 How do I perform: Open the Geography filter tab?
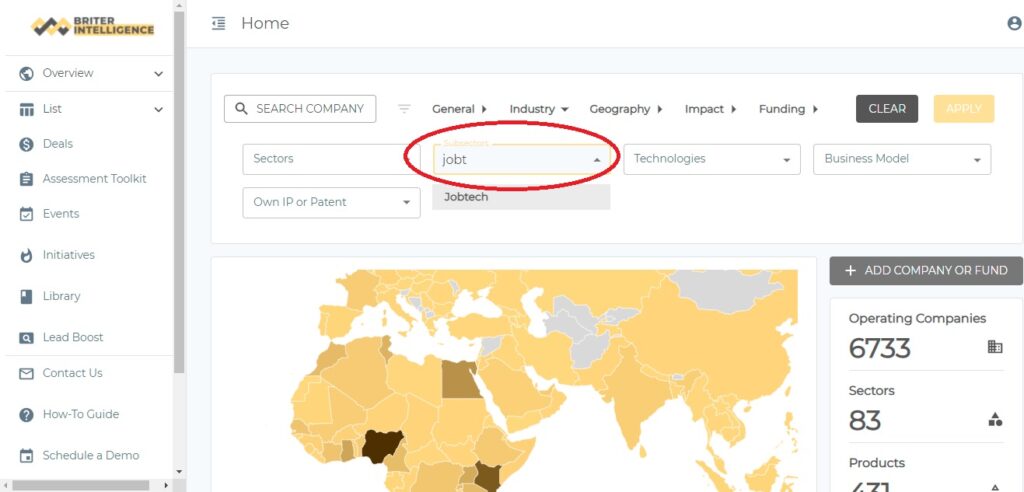(x=626, y=109)
